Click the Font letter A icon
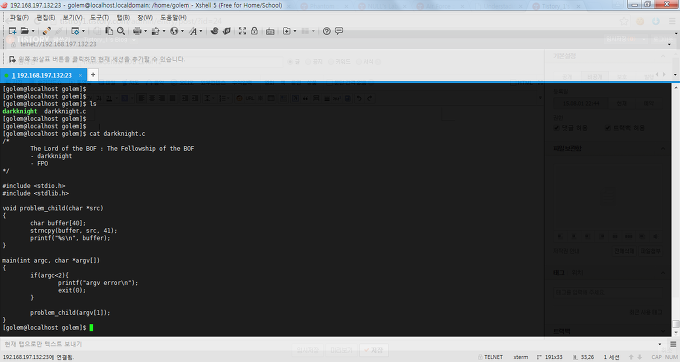680x362 pixels. (x=193, y=31)
